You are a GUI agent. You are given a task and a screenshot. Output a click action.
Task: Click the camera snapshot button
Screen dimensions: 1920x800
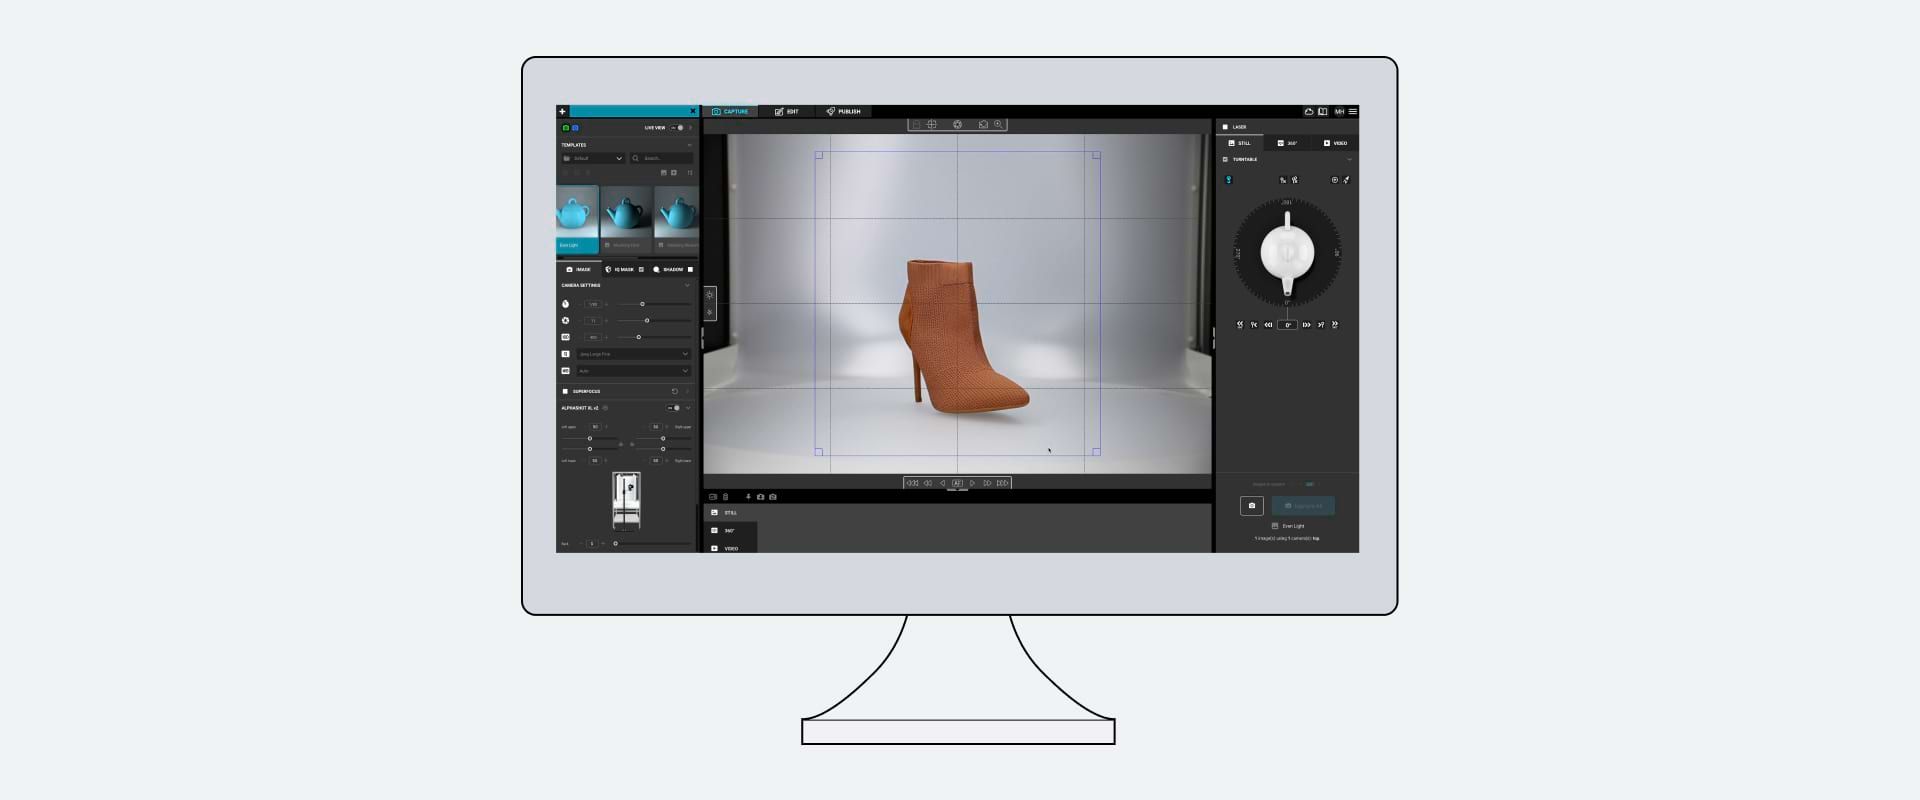pos(1252,506)
